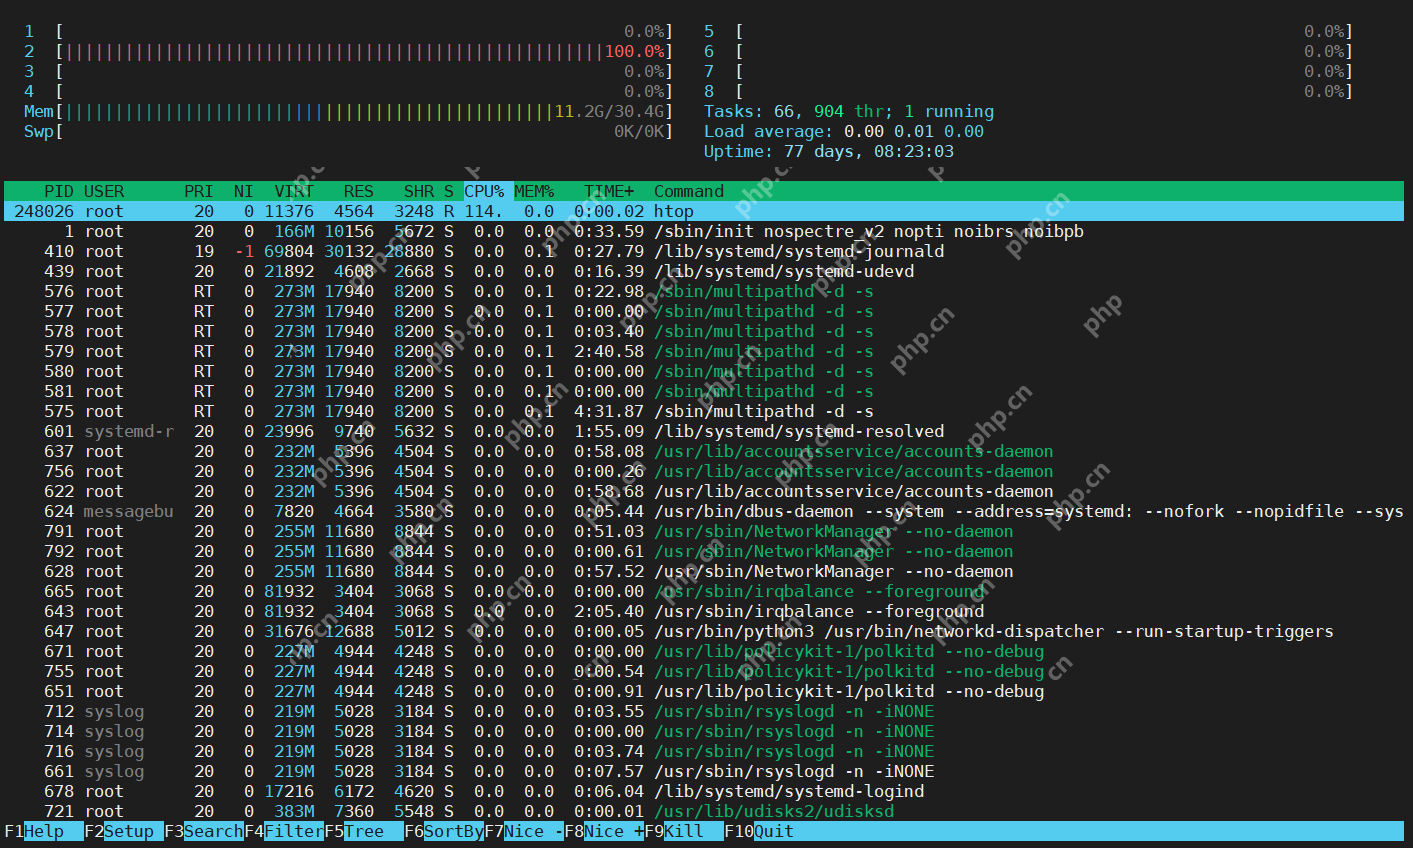The height and width of the screenshot is (848, 1413).
Task: Sort by the CPU% column header
Action: point(484,191)
